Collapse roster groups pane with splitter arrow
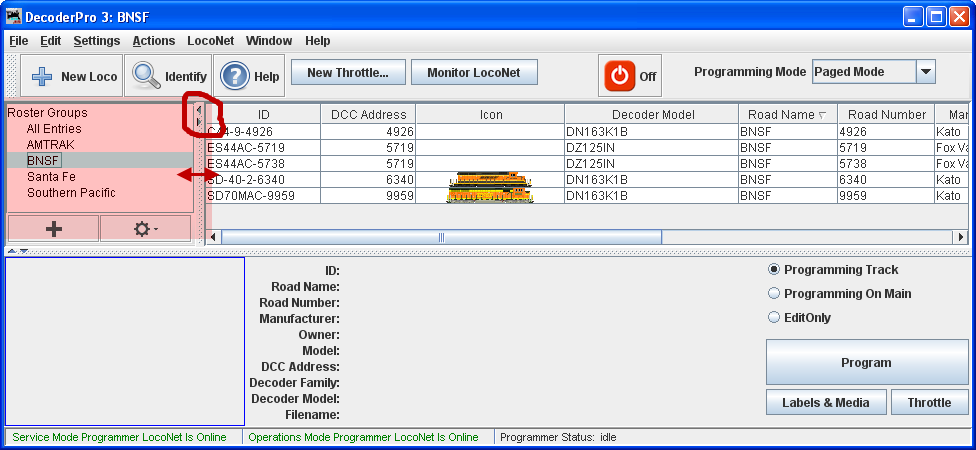The image size is (976, 450). point(198,109)
